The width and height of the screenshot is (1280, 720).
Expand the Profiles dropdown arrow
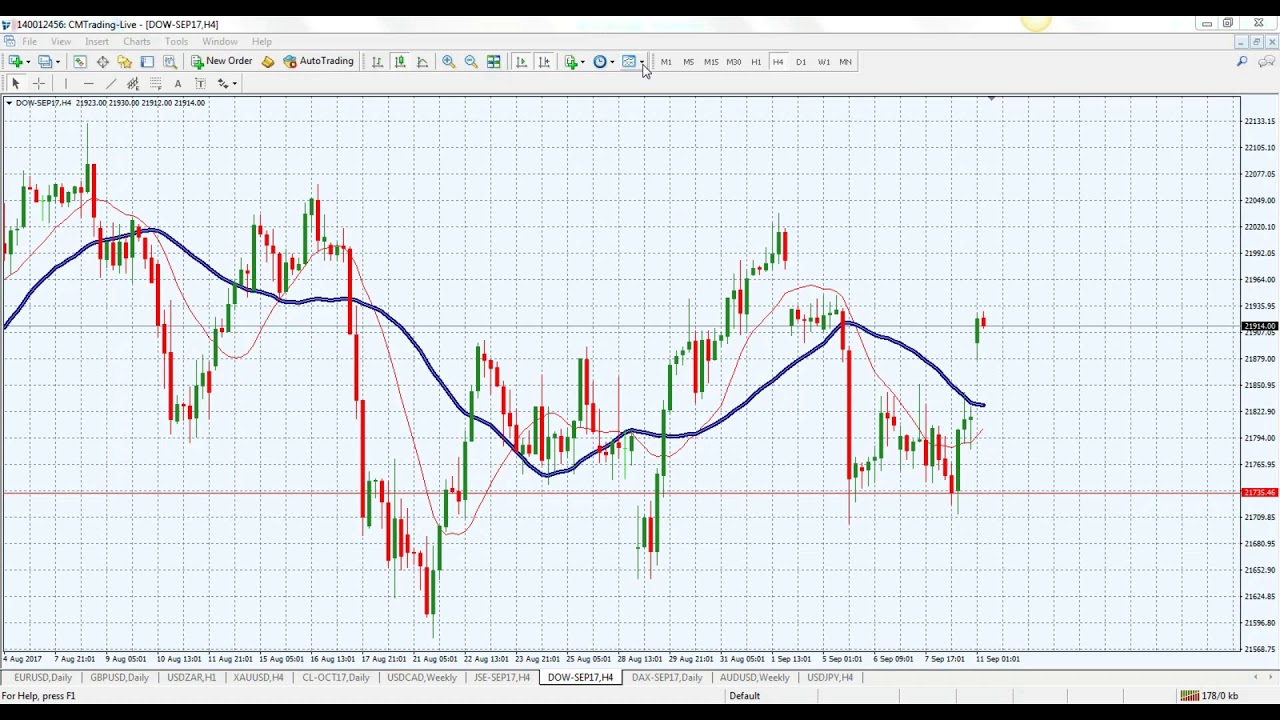click(x=57, y=62)
